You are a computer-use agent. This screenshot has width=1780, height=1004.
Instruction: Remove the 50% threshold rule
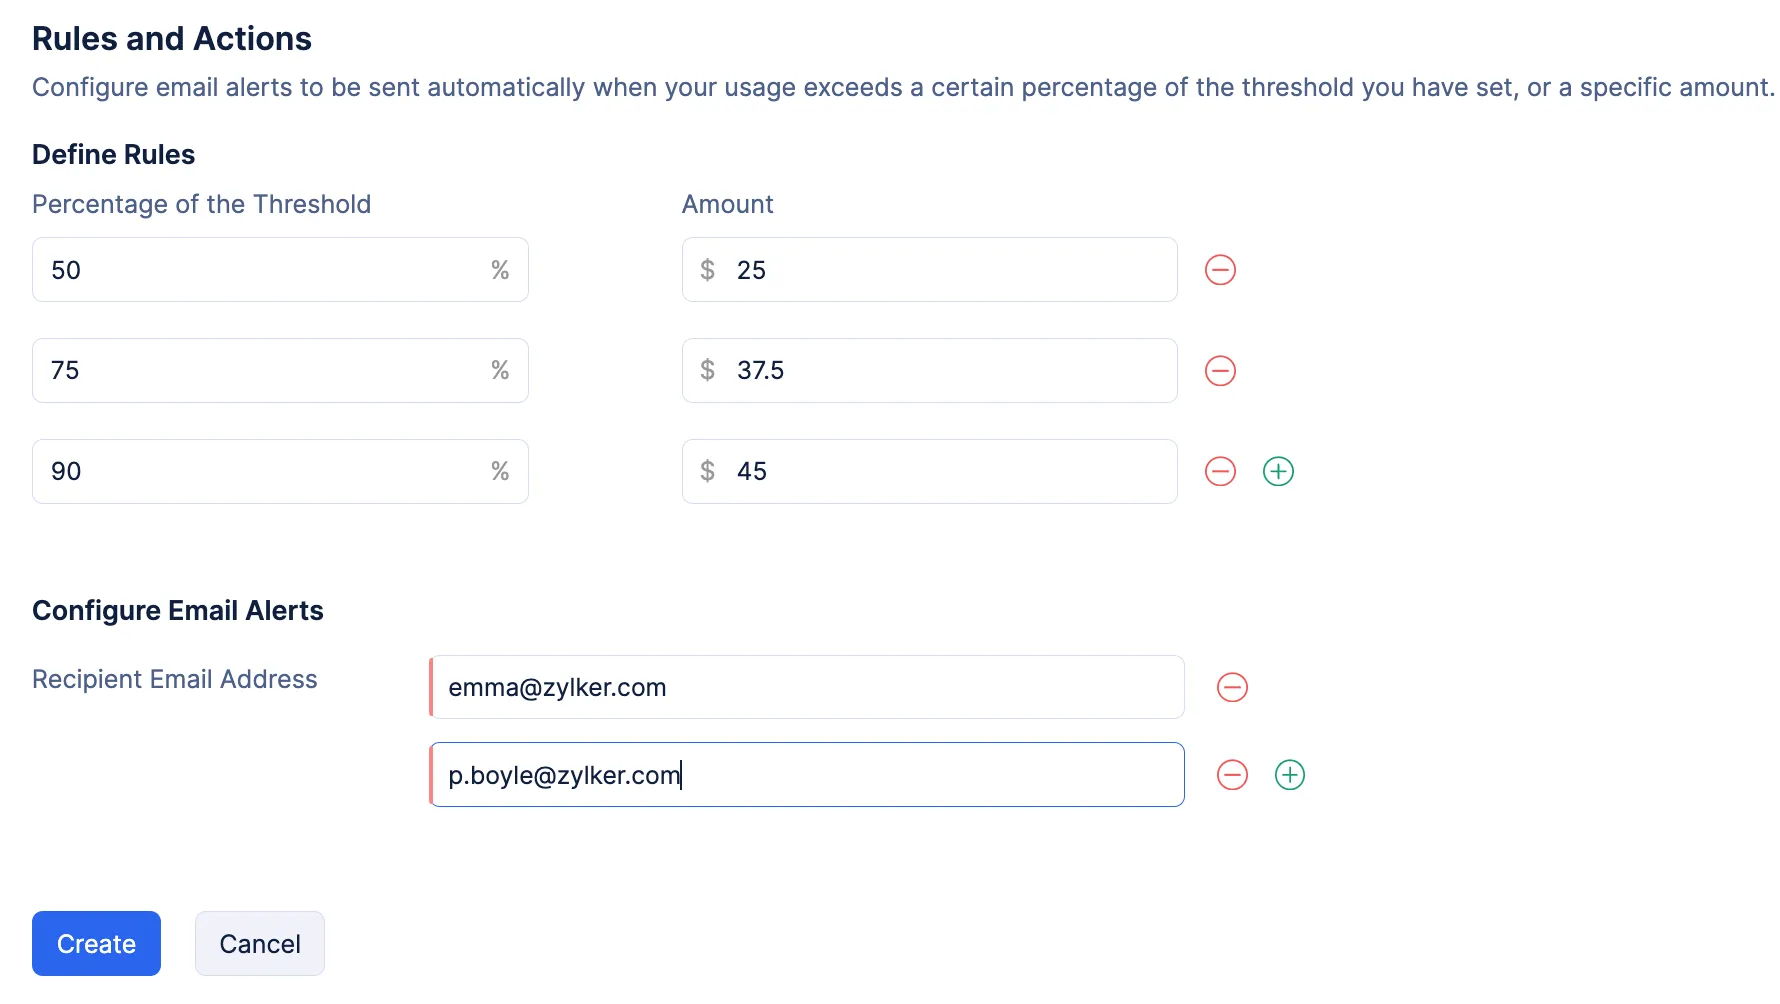[1220, 270]
